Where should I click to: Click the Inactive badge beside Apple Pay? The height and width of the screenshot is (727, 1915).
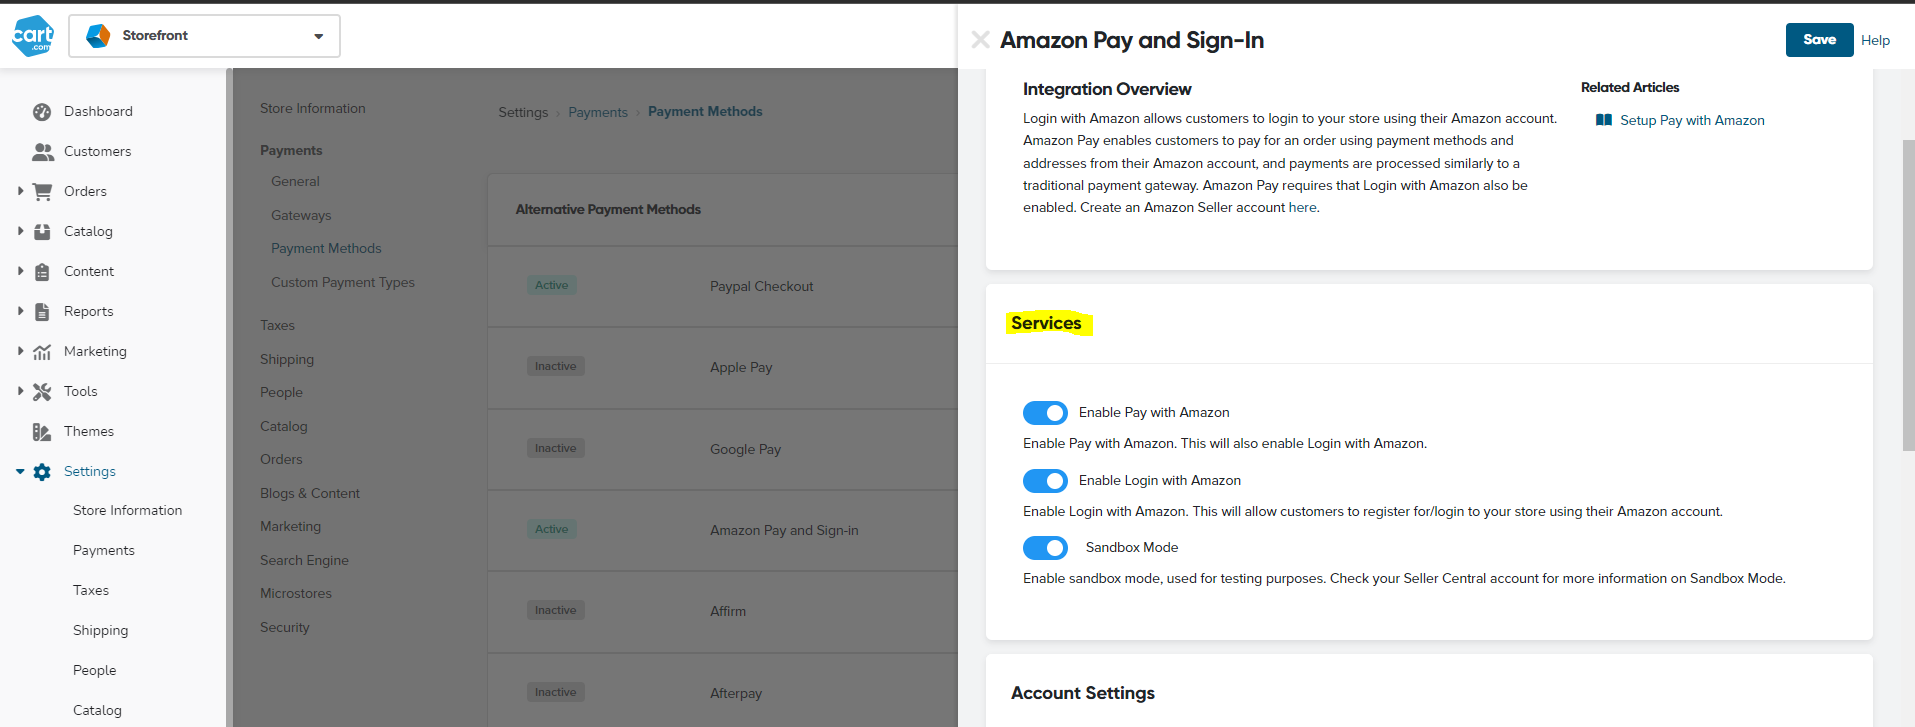555,366
